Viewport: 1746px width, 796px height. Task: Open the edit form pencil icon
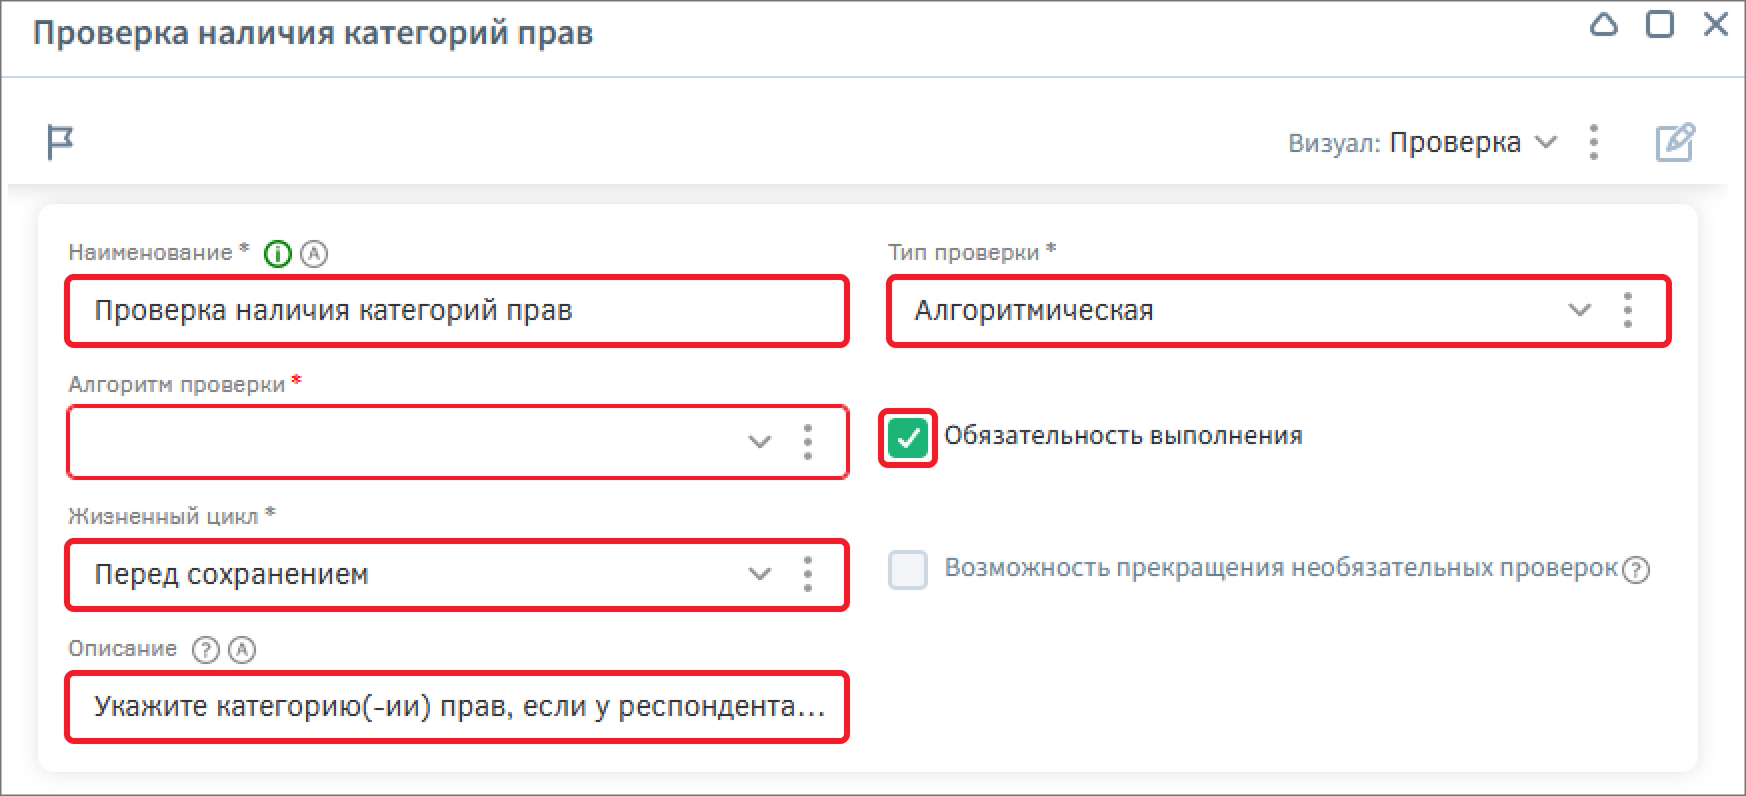[1675, 143]
